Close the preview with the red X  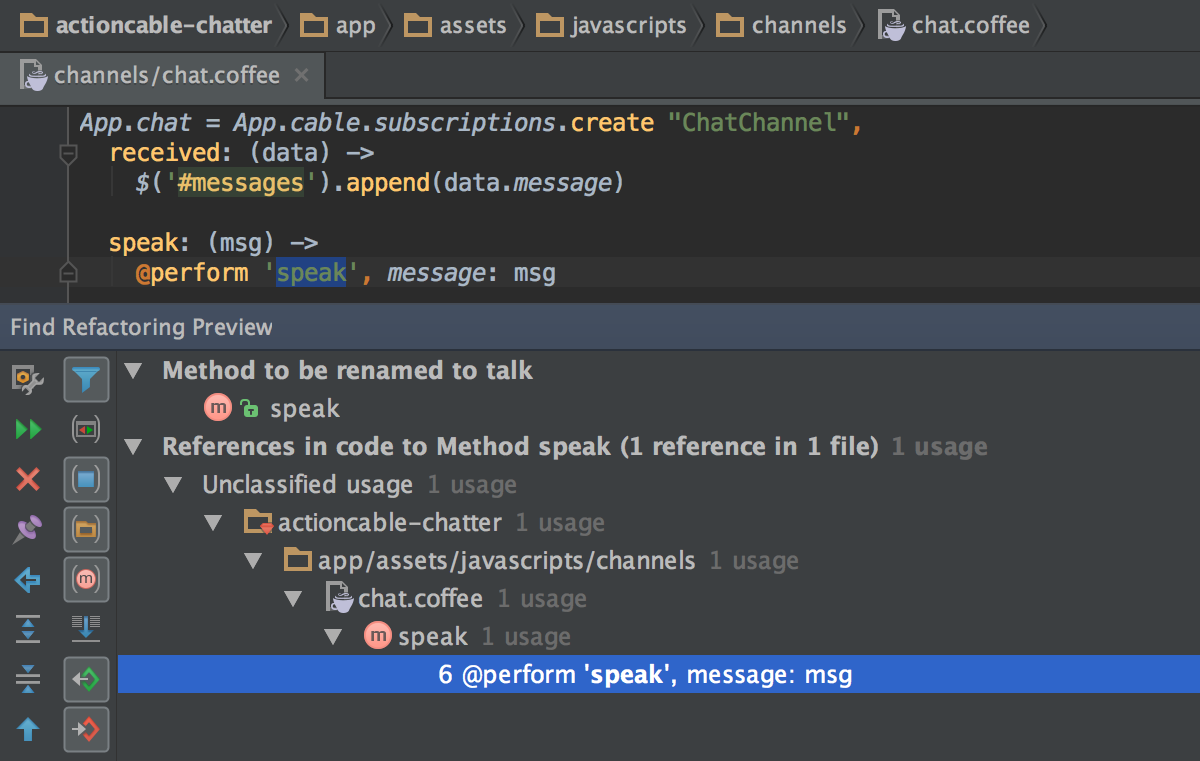coord(28,480)
